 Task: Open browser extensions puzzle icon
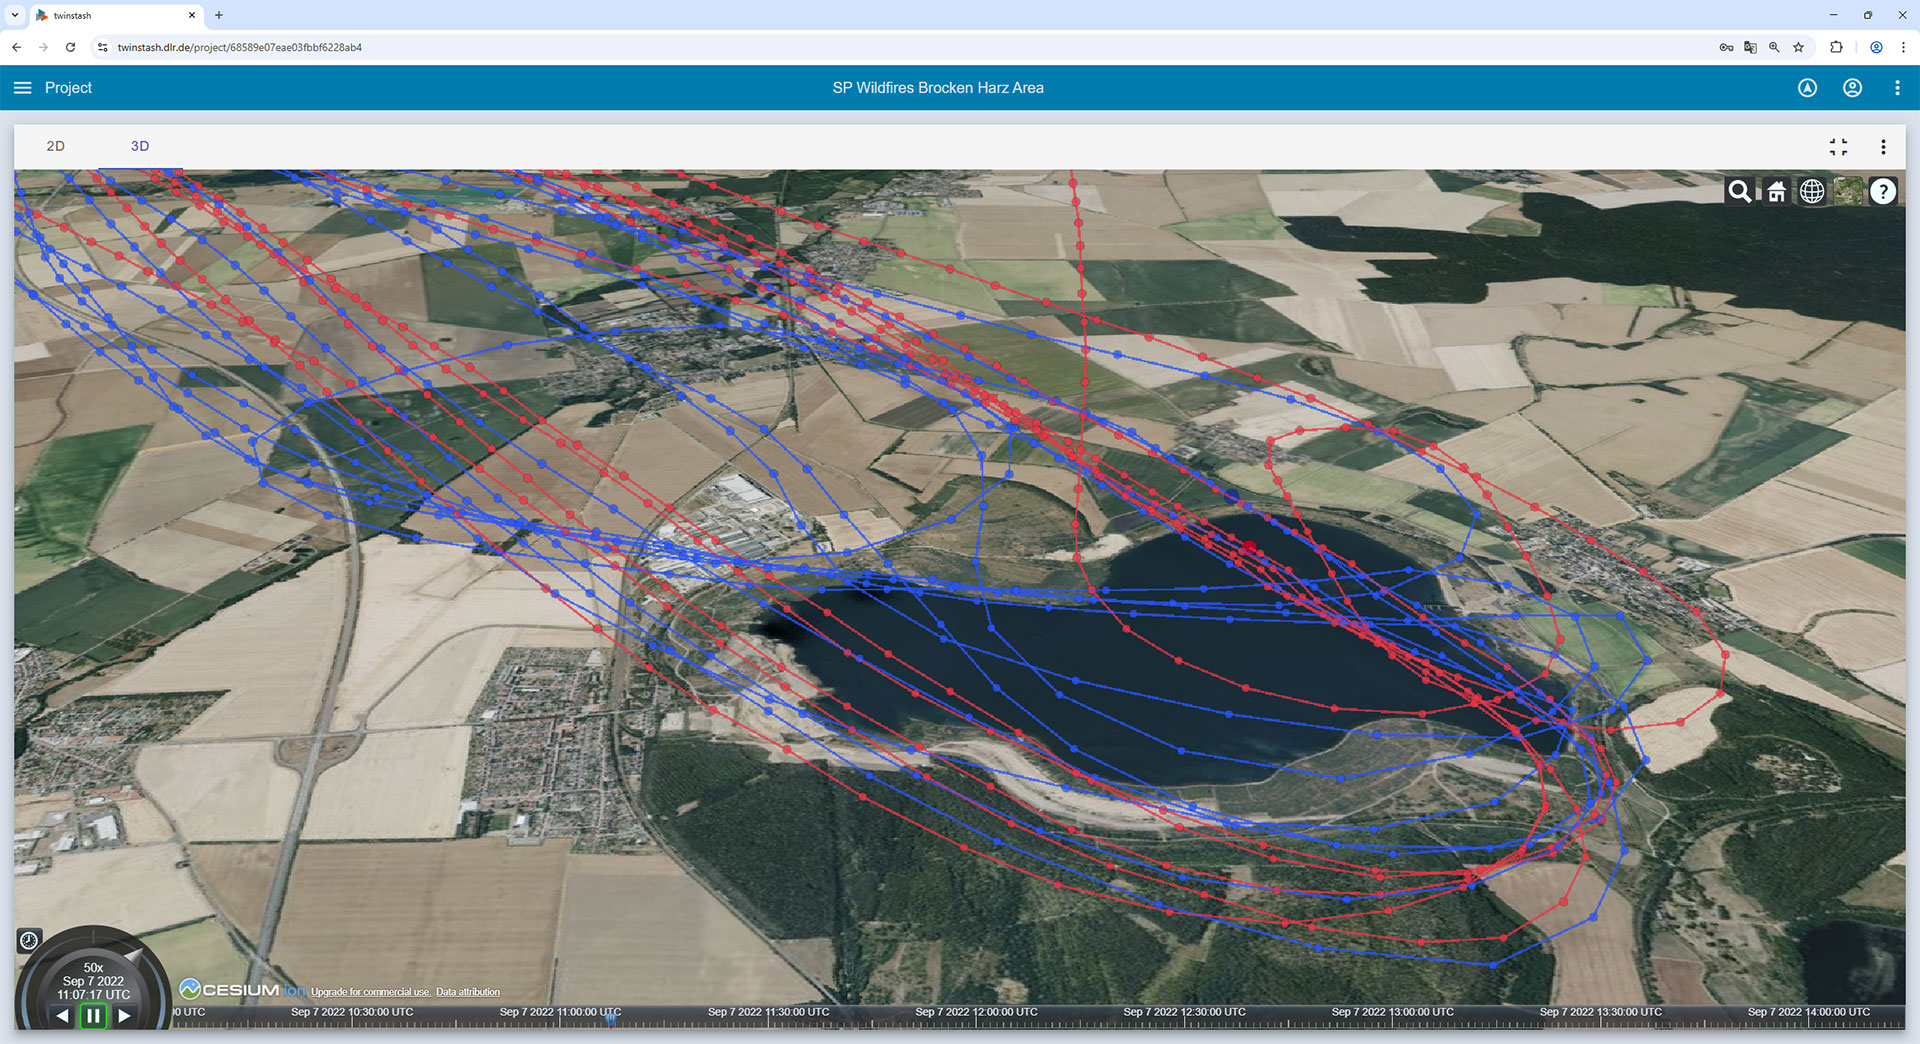1836,47
